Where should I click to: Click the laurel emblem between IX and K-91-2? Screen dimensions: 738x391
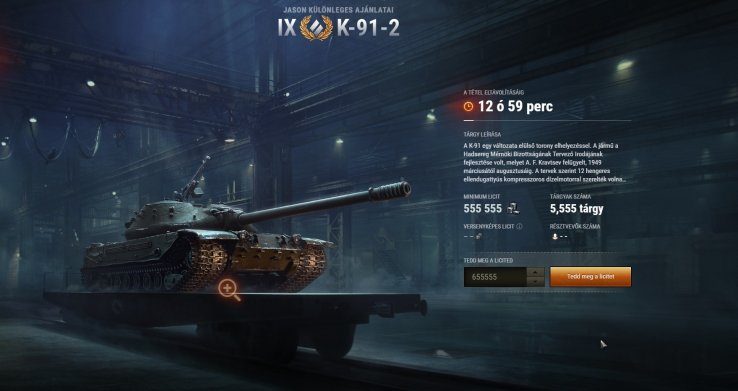pos(316,28)
